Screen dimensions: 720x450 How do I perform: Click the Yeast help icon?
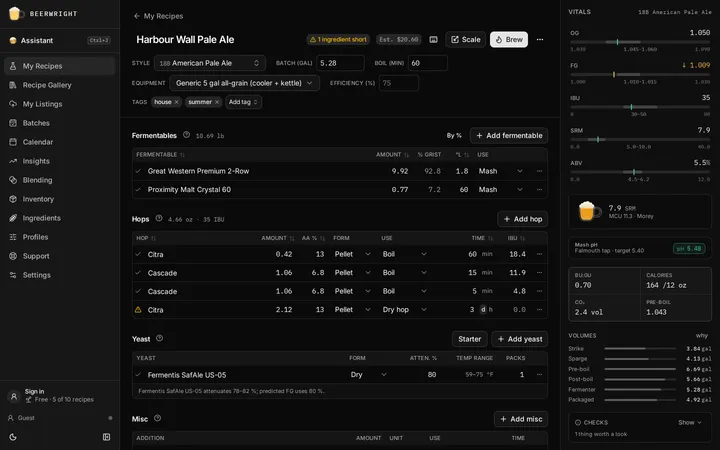click(x=159, y=338)
